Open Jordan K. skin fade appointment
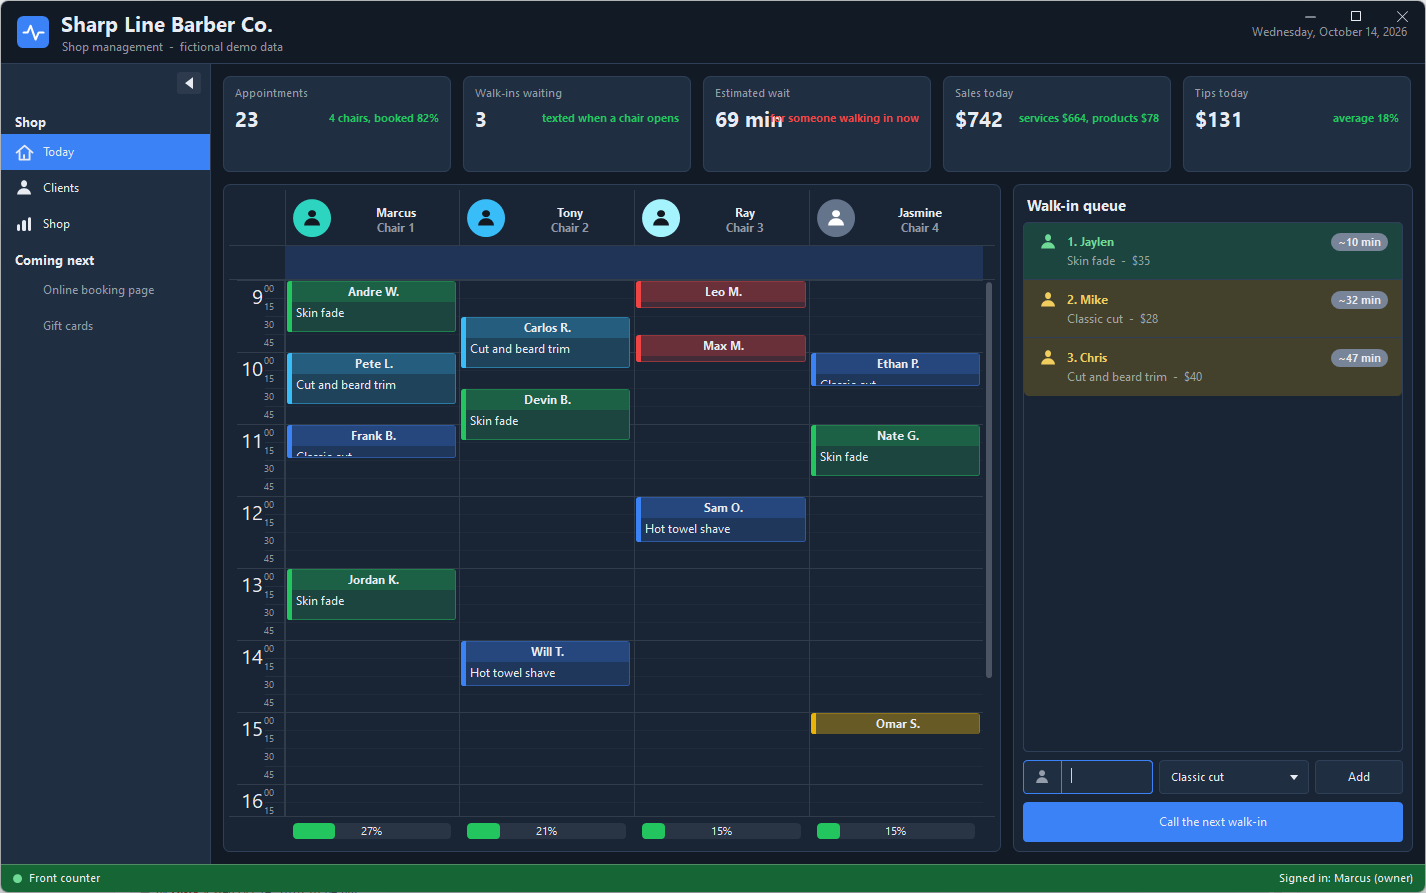This screenshot has height=893, width=1426. (371, 594)
